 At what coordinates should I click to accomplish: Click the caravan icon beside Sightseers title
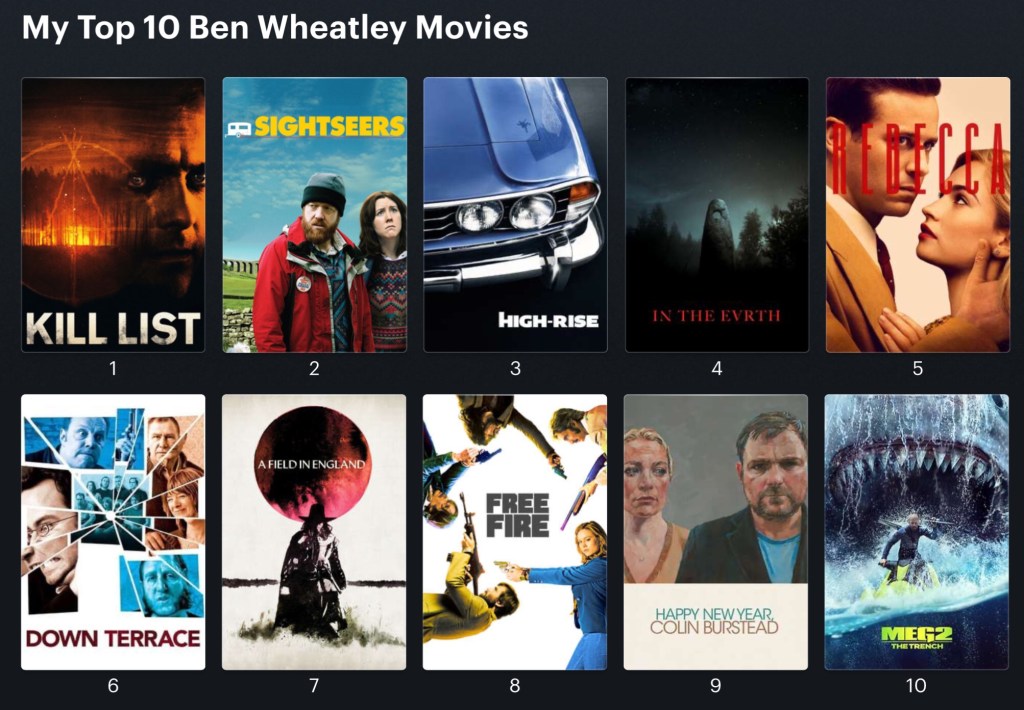point(238,129)
